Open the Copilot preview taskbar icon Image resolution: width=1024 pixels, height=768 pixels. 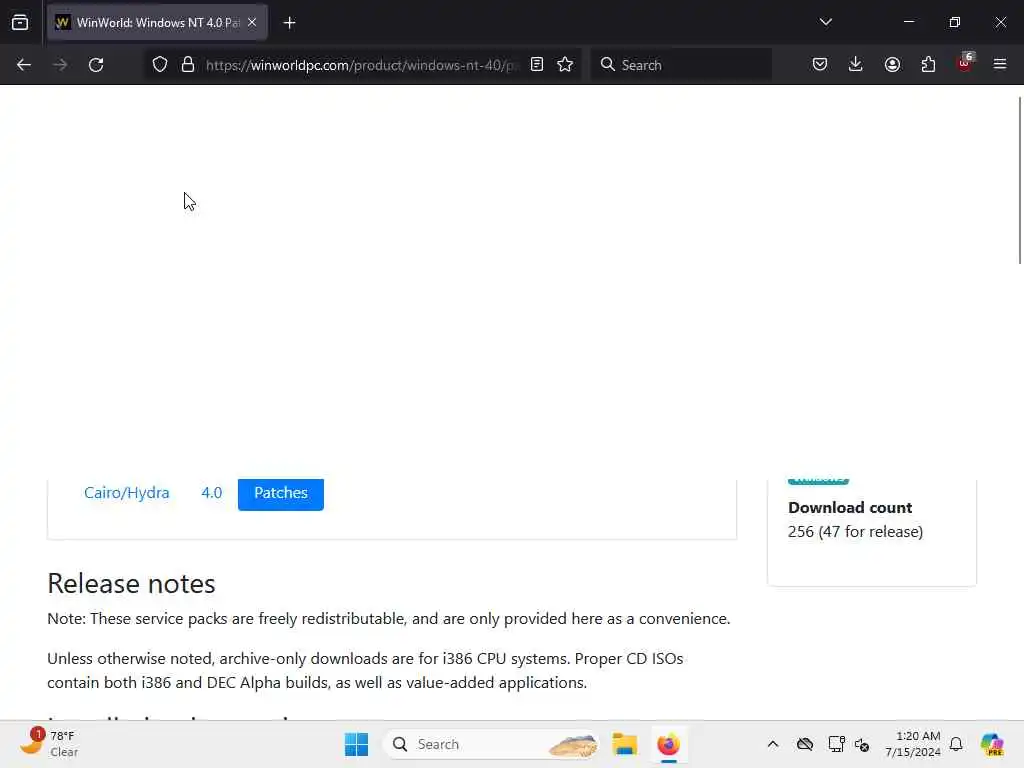(992, 744)
